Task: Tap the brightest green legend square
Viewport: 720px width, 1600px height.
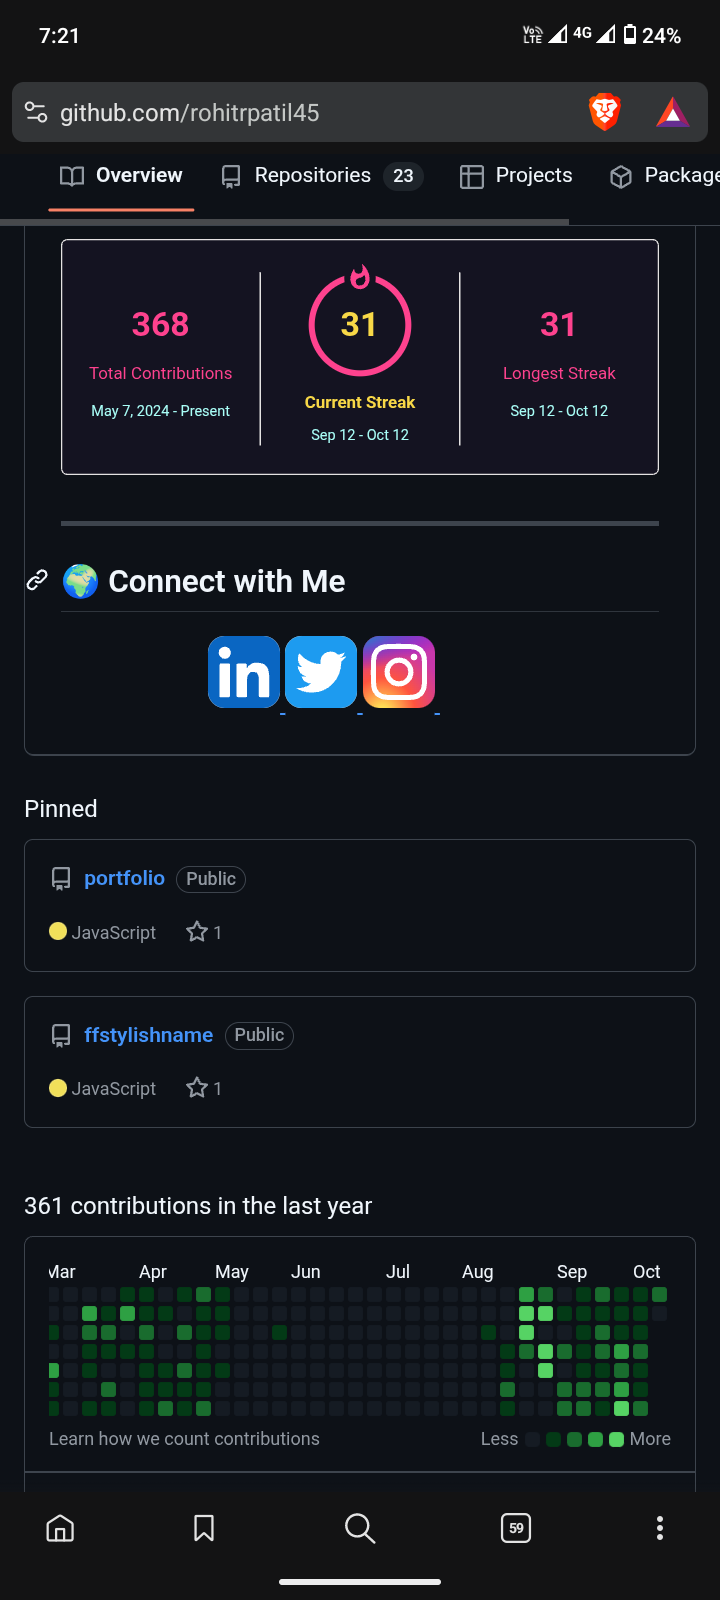Action: (616, 1440)
